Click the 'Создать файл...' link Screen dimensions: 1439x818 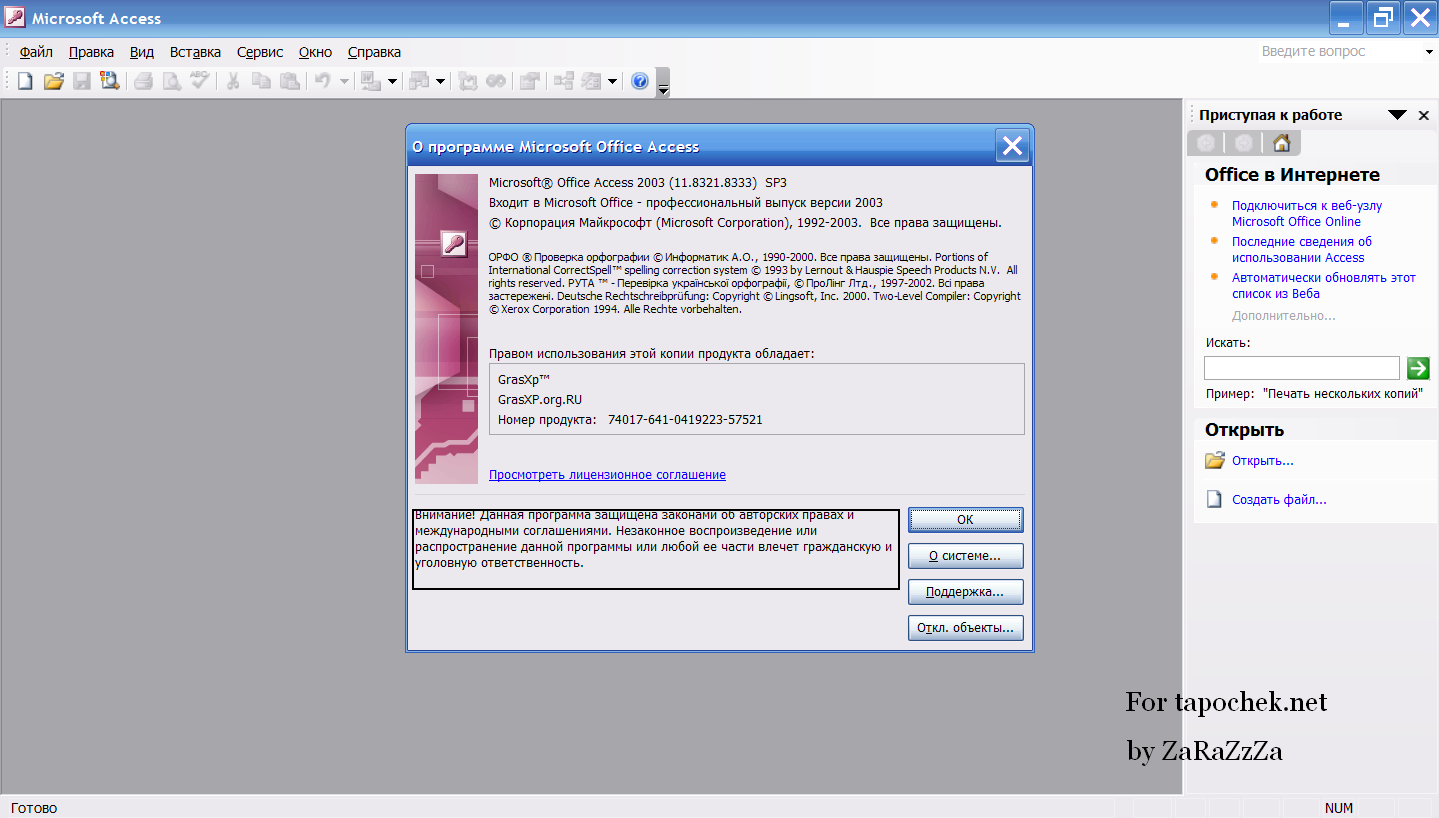point(1279,500)
